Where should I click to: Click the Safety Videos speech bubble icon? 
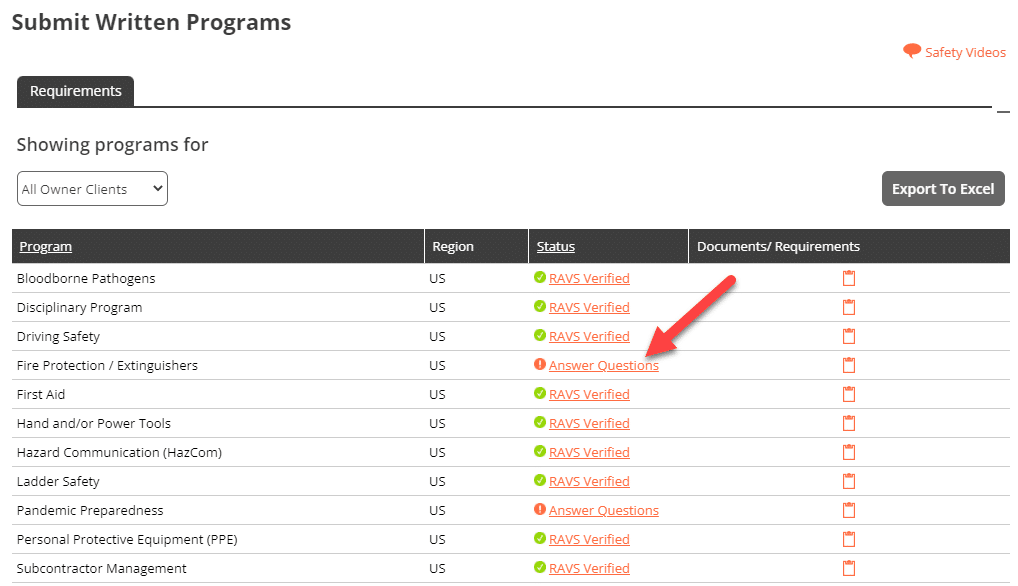click(912, 51)
